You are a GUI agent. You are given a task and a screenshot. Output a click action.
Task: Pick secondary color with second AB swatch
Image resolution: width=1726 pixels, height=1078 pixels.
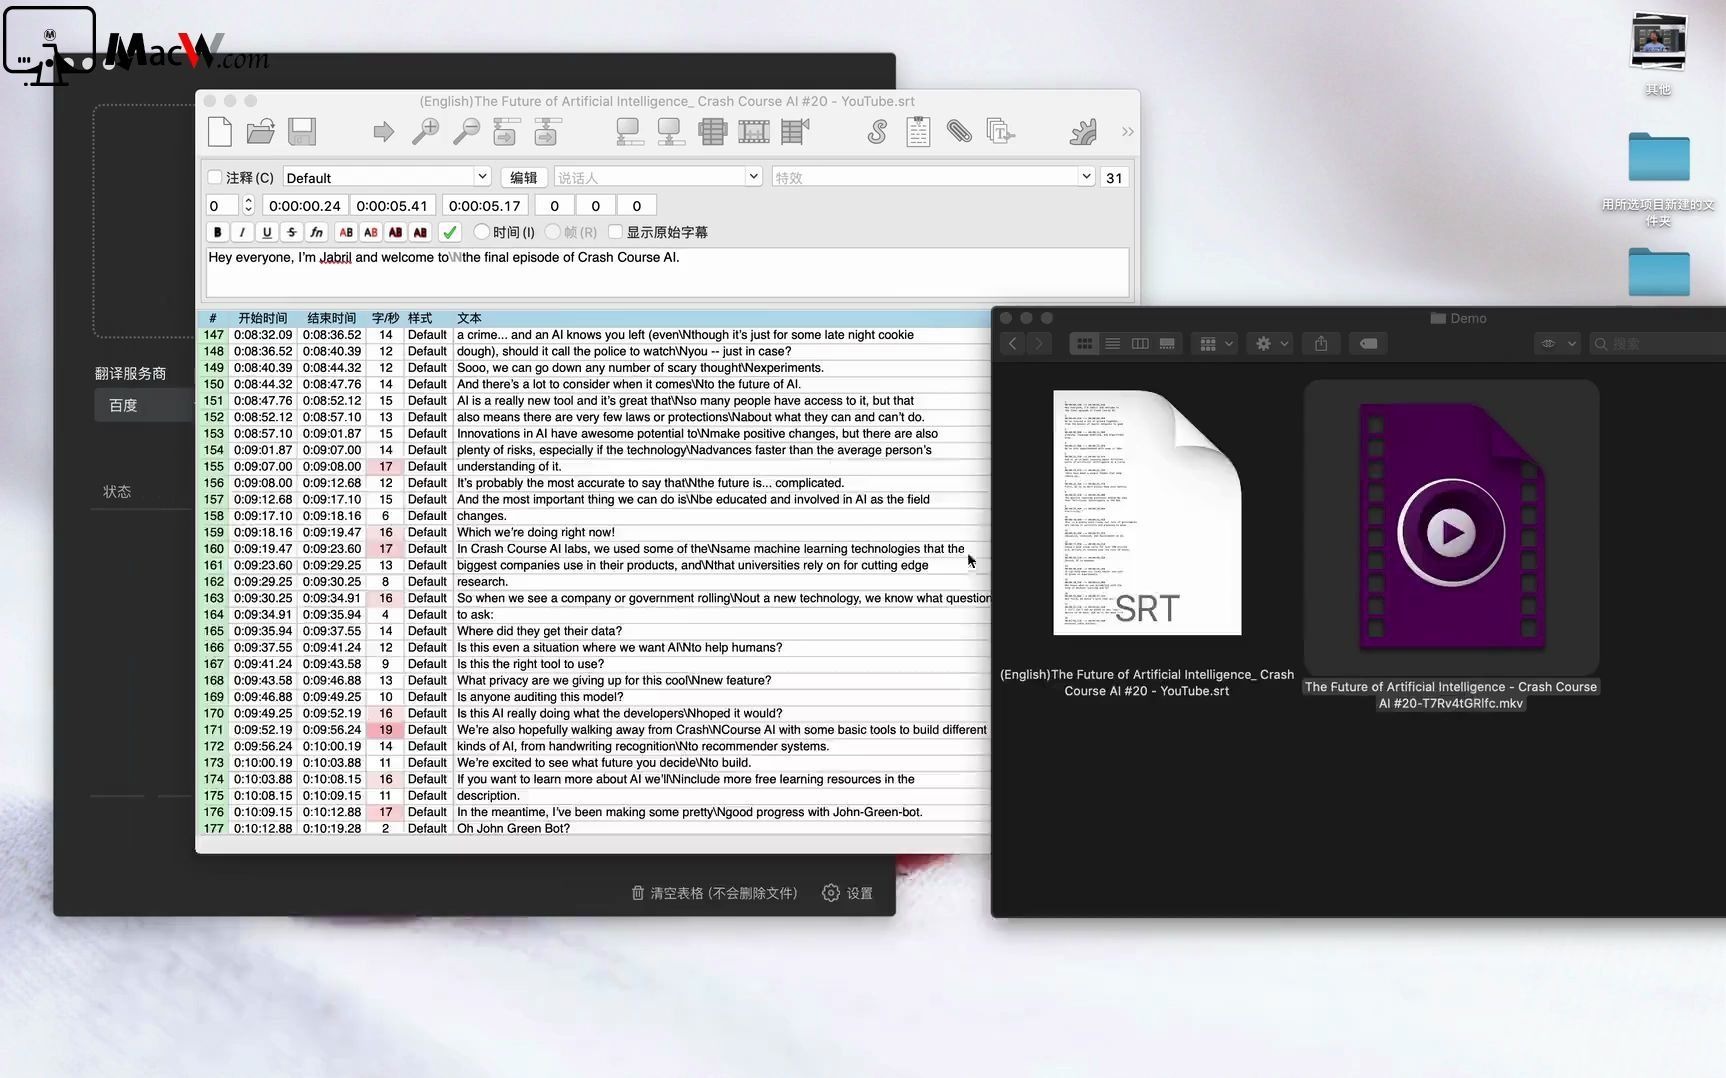click(x=371, y=232)
